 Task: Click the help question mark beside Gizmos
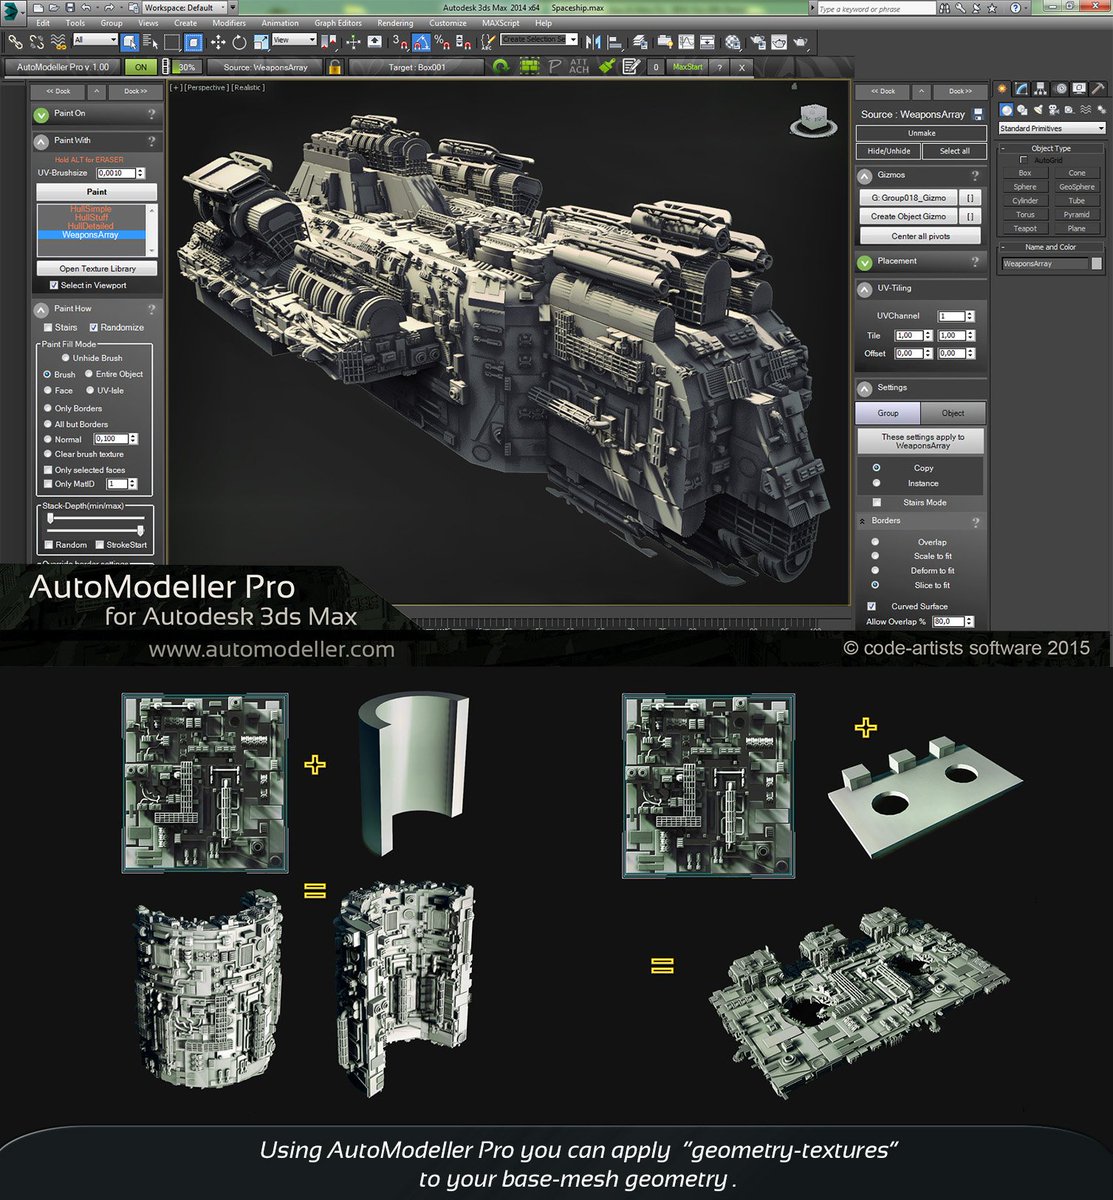(975, 175)
